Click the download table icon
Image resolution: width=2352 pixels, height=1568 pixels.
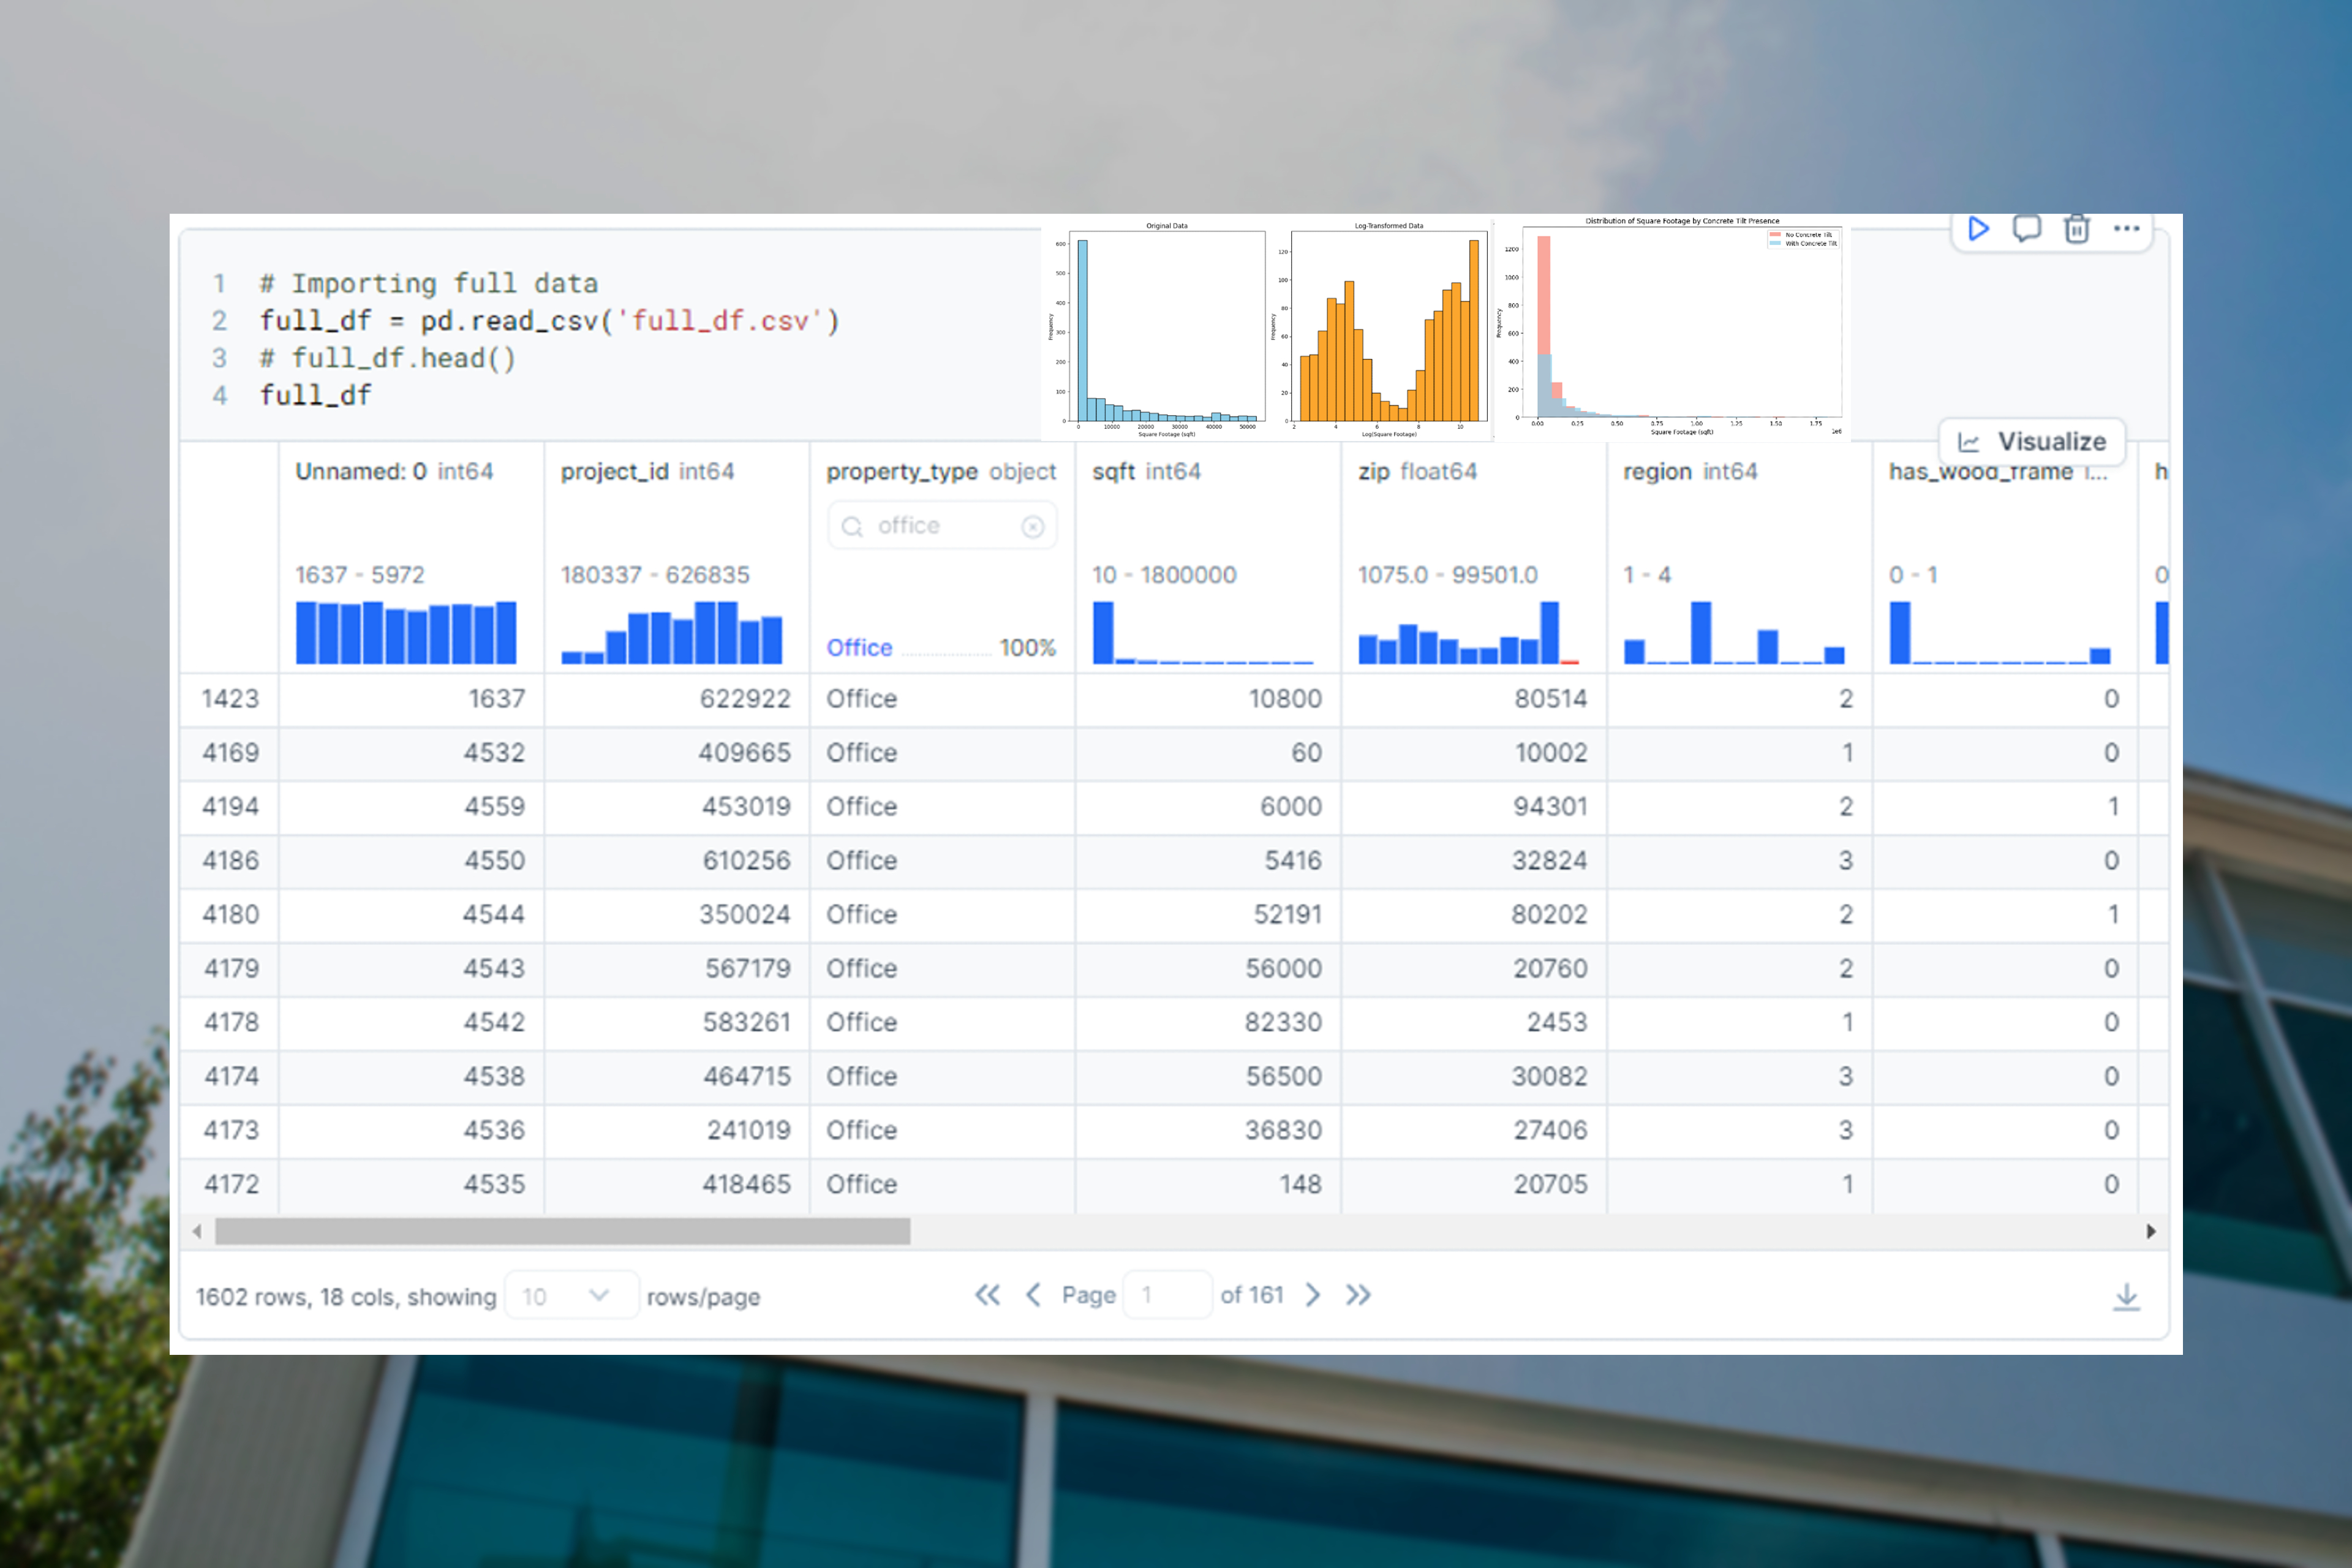point(2126,1296)
